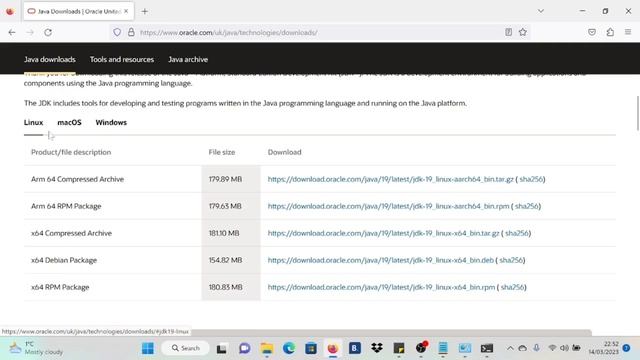Viewport: 640px width, 360px height.
Task: Open Task View from the taskbar
Action: (x=222, y=348)
